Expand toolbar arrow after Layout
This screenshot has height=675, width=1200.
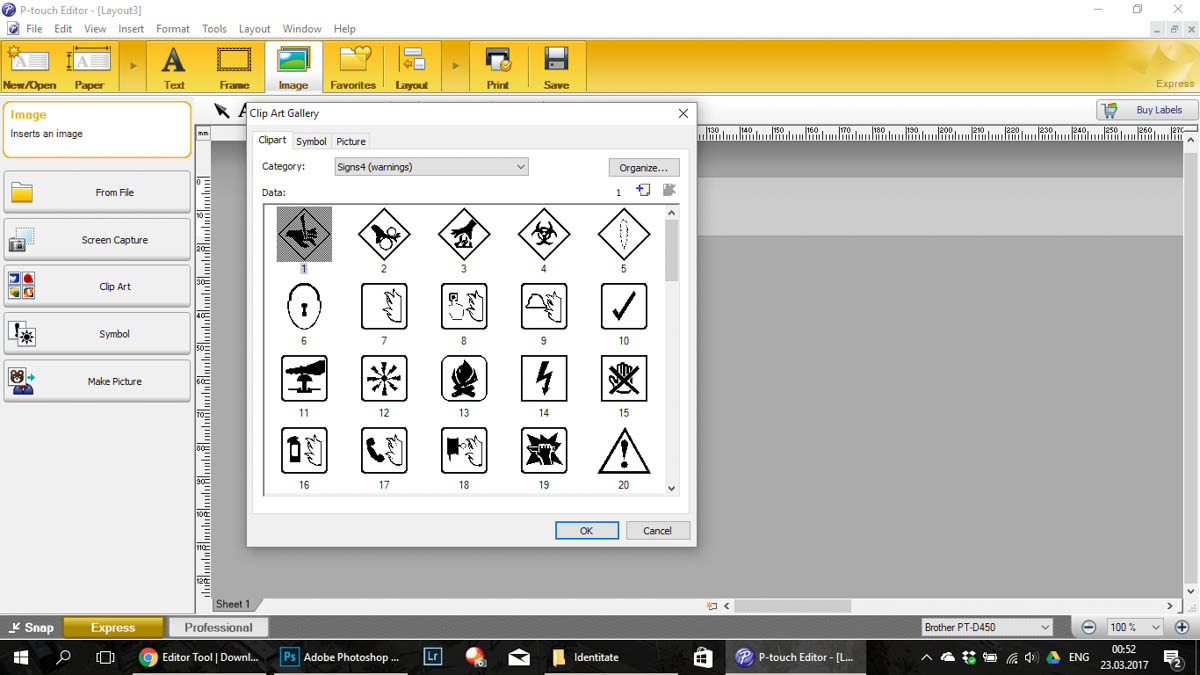[x=456, y=67]
